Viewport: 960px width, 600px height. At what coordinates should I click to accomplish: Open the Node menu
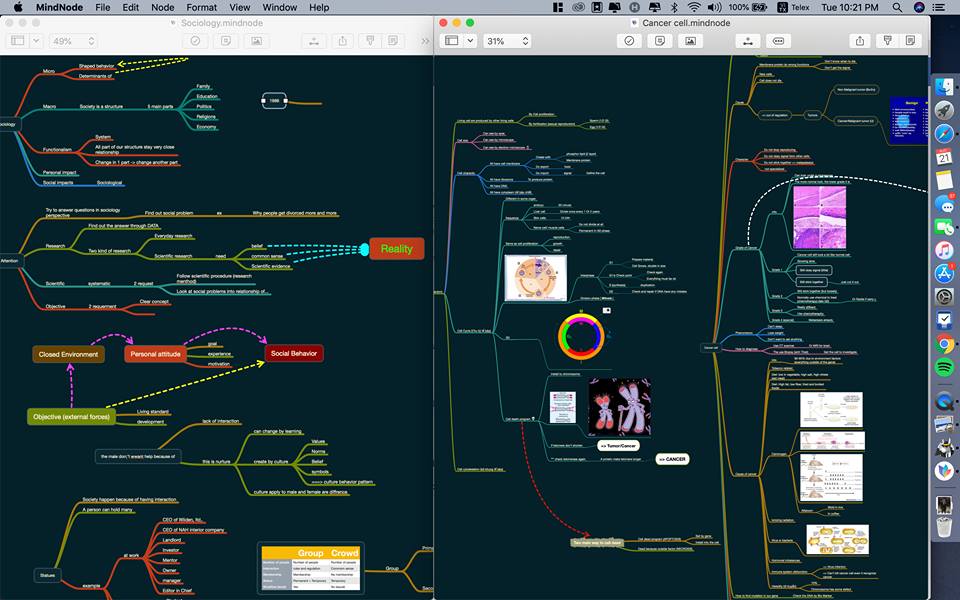[x=162, y=7]
